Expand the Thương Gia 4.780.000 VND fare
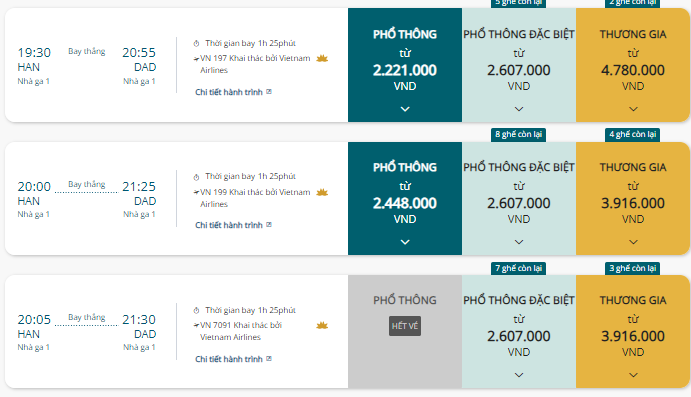Screen dimensions: 691x397 pos(633,109)
